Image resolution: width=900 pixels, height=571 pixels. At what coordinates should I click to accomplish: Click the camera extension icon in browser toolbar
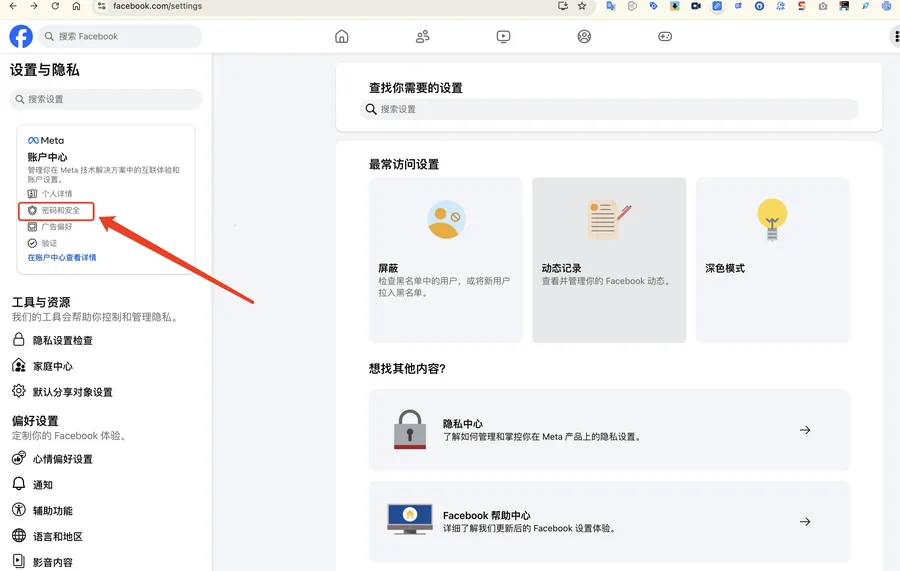pyautogui.click(x=823, y=6)
